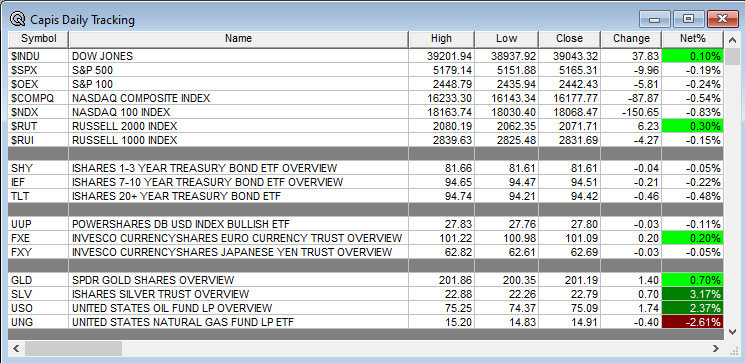Viewport: 745px width, 363px height.
Task: Click the 2062.35 Low value
Action: coord(516,126)
